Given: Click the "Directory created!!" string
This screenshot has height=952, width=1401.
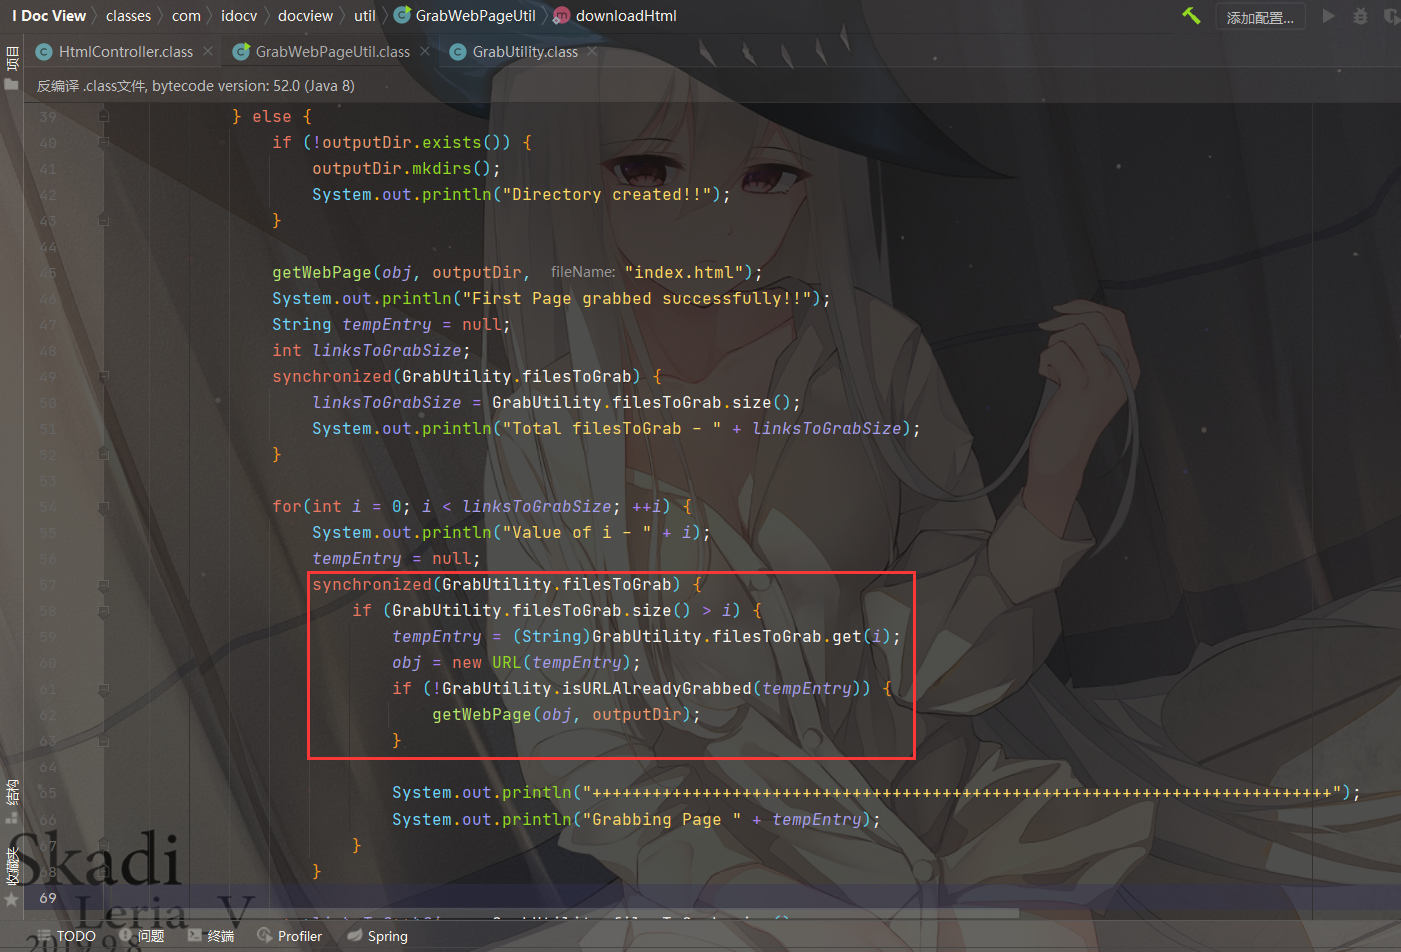Looking at the screenshot, I should click(606, 194).
